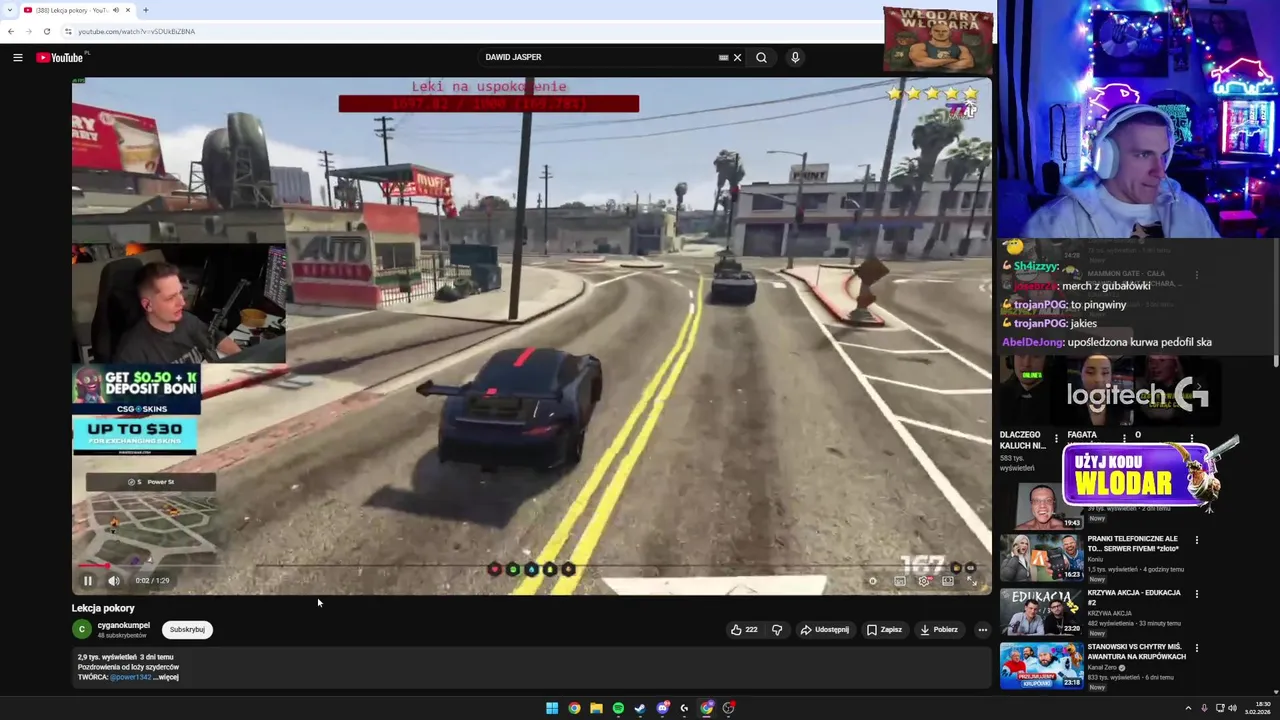This screenshot has width=1280, height=720.
Task: Seek on the video progress bar
Action: point(530,566)
